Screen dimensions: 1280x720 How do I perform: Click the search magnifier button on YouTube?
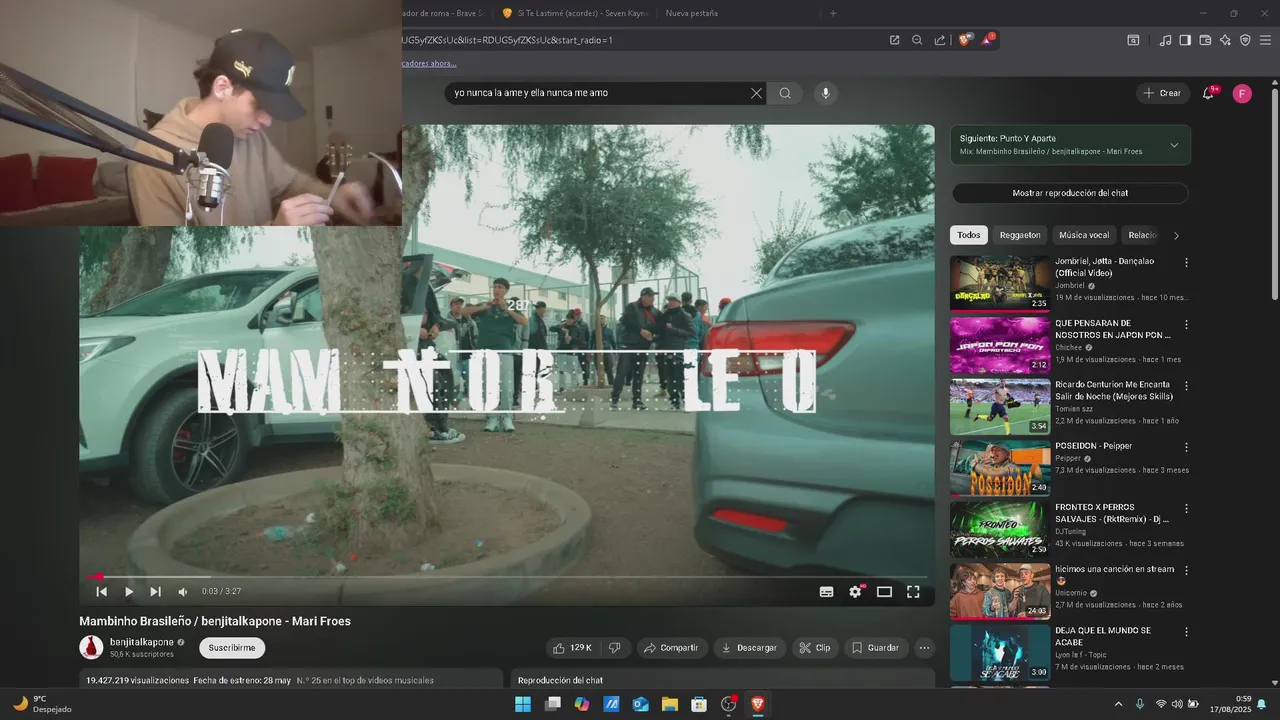[785, 93]
